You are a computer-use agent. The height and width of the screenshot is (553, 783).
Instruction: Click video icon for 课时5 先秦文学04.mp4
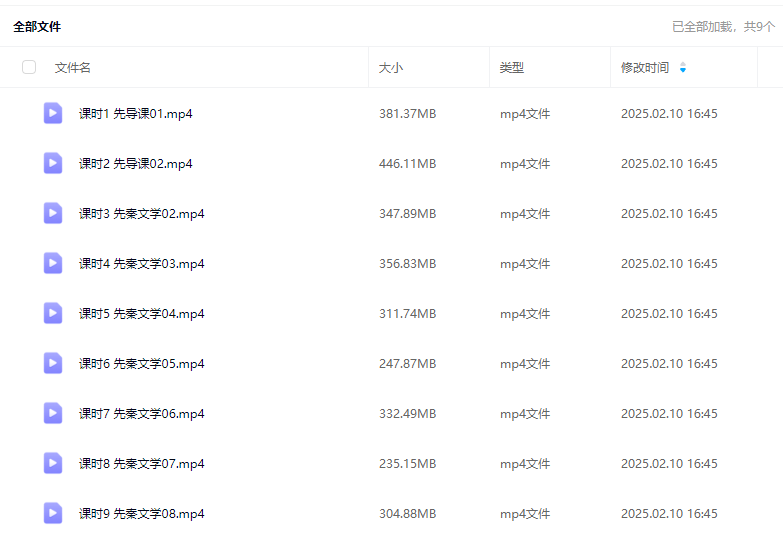(53, 313)
